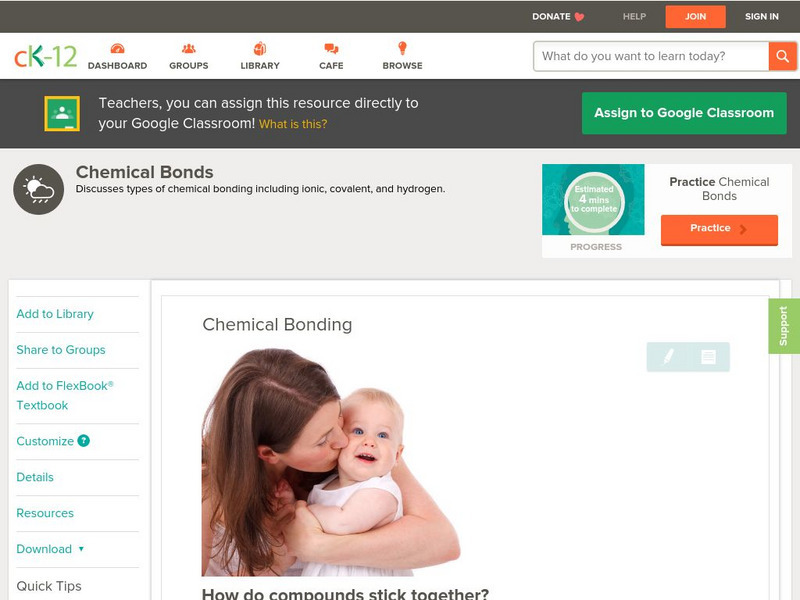Open the Browse lightbulb icon

(x=402, y=48)
